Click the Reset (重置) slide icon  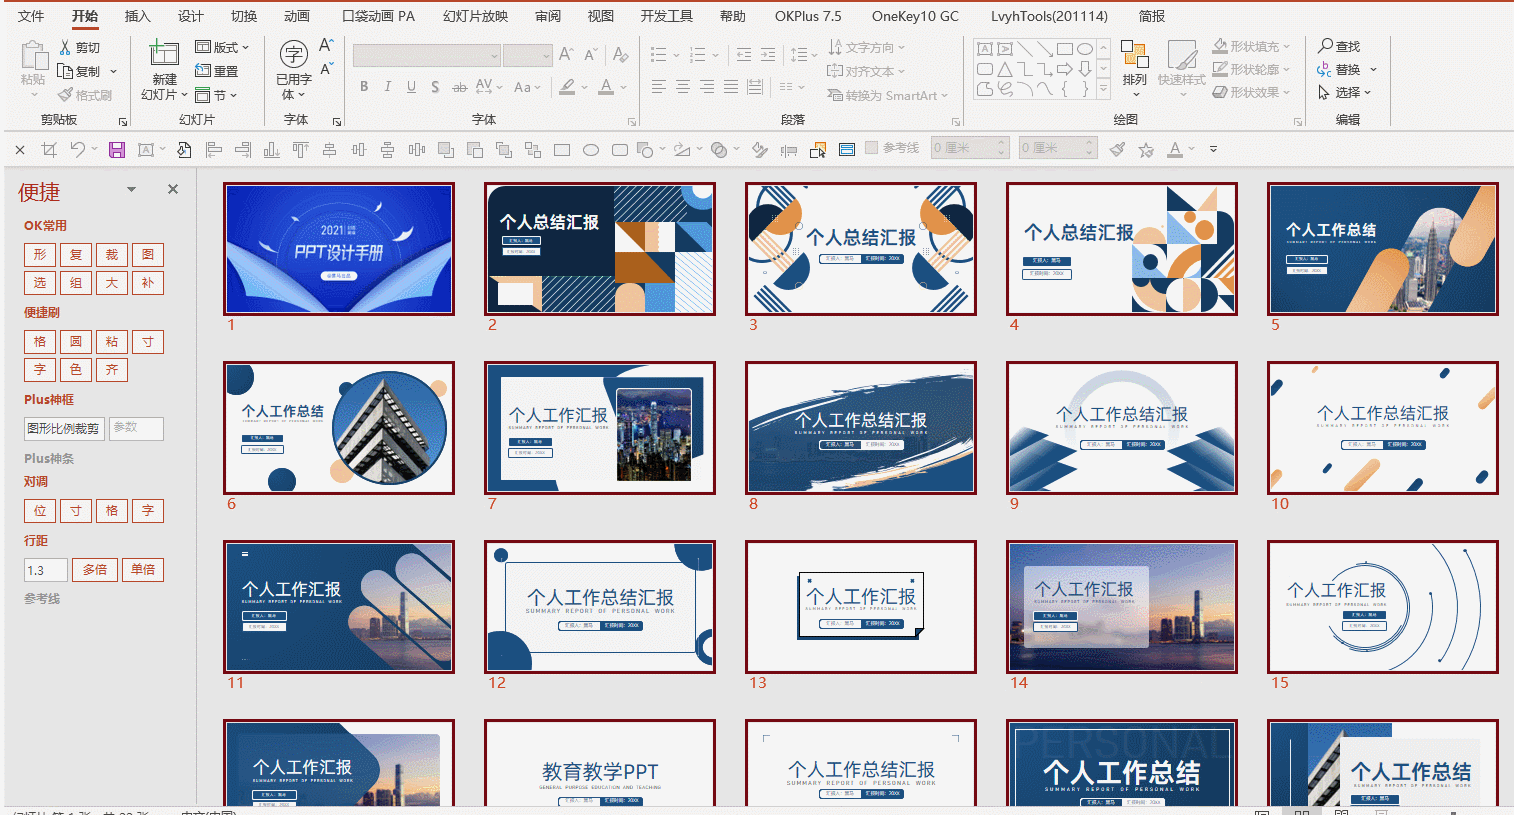point(203,71)
